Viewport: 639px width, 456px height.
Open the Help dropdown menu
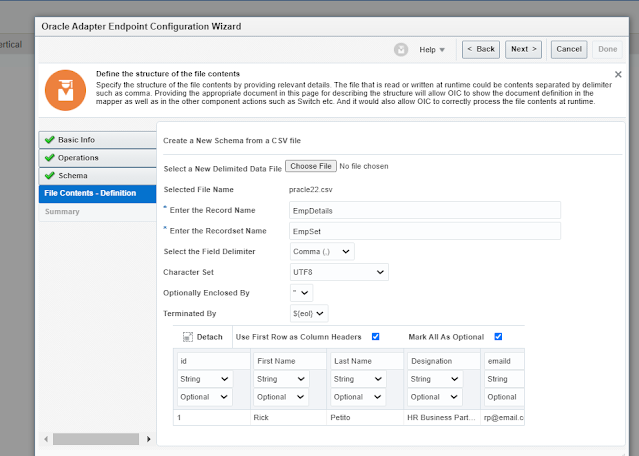432,50
